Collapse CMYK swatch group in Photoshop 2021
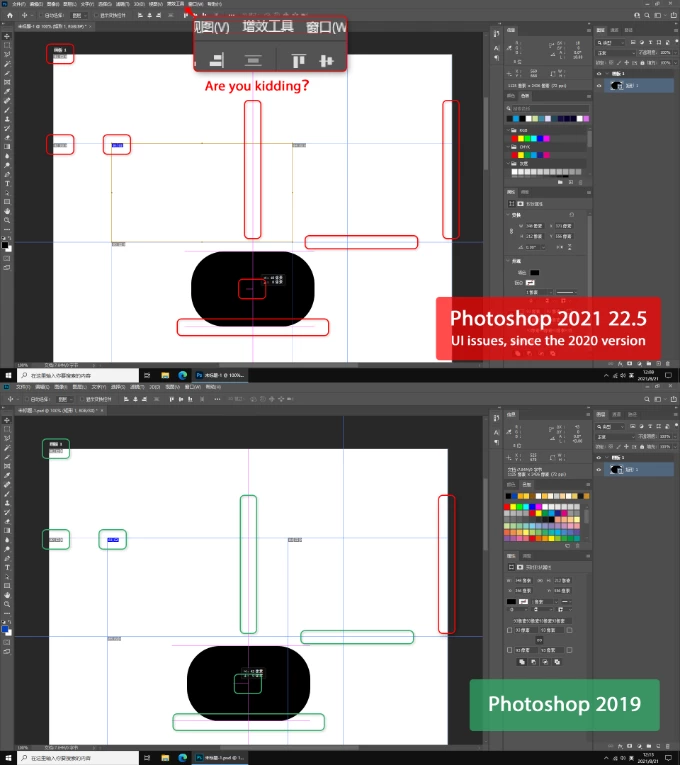The image size is (680, 765). pyautogui.click(x=508, y=146)
